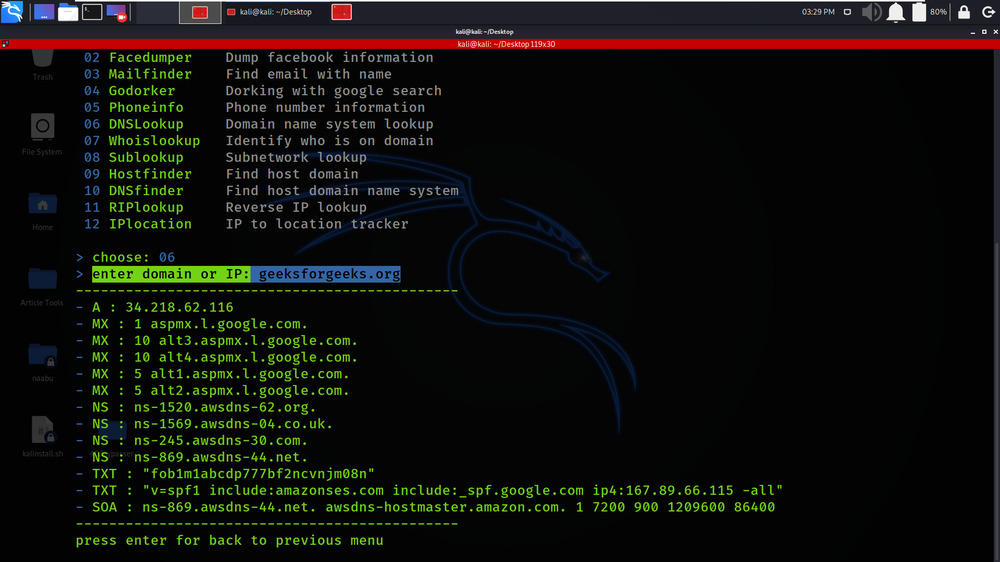Open the Home folder desktop icon

43,212
